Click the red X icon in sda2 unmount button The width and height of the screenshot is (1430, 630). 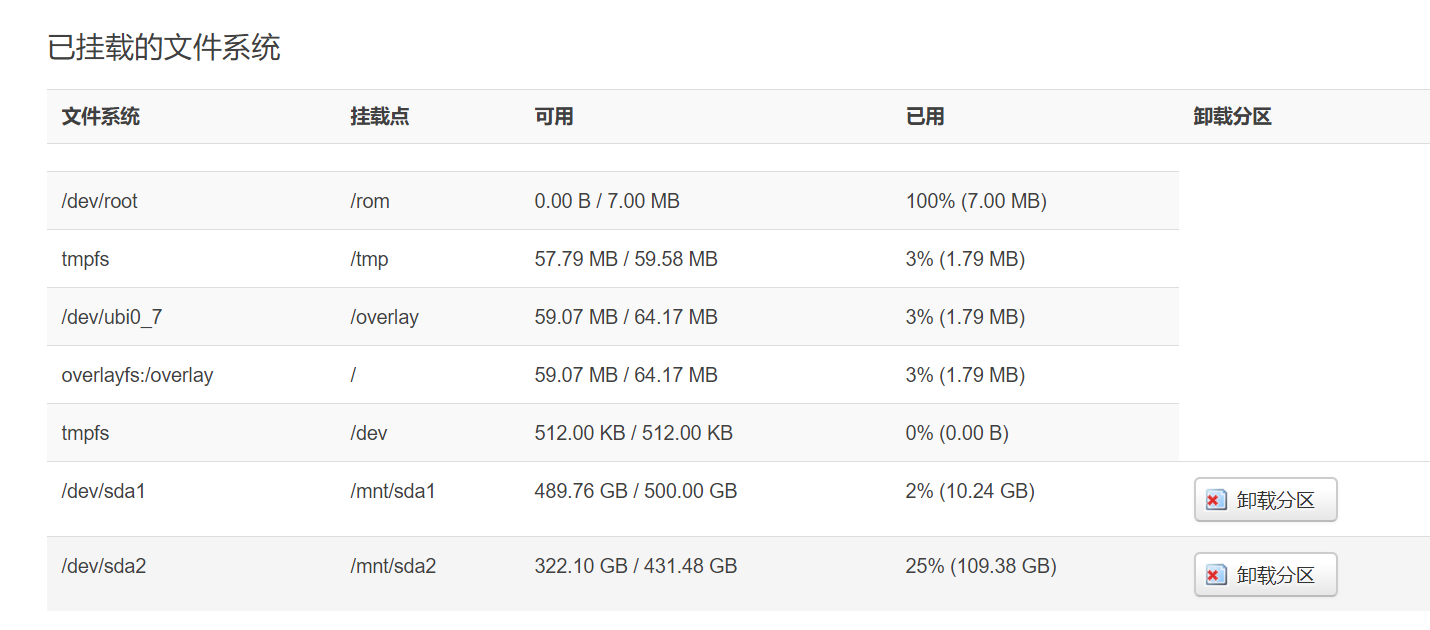pyautogui.click(x=1216, y=575)
